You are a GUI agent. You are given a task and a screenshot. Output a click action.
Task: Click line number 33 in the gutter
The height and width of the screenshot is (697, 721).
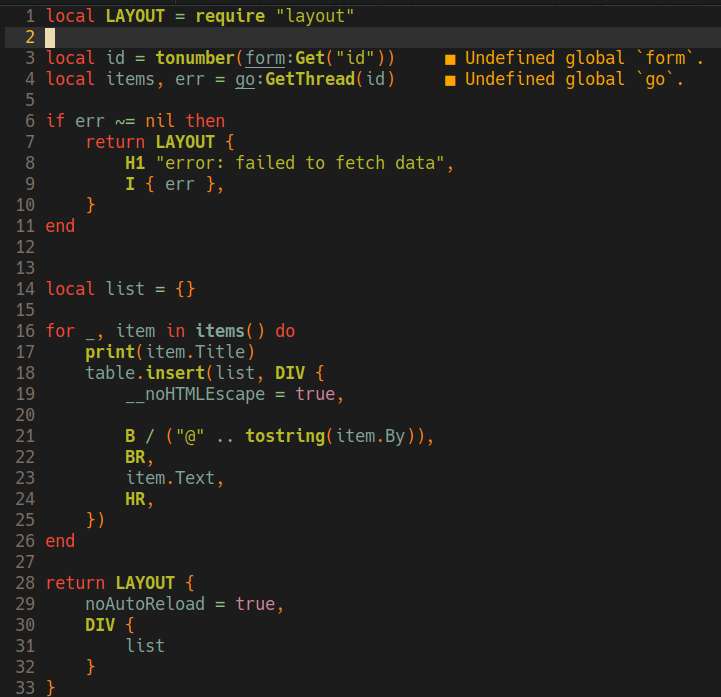coord(25,688)
